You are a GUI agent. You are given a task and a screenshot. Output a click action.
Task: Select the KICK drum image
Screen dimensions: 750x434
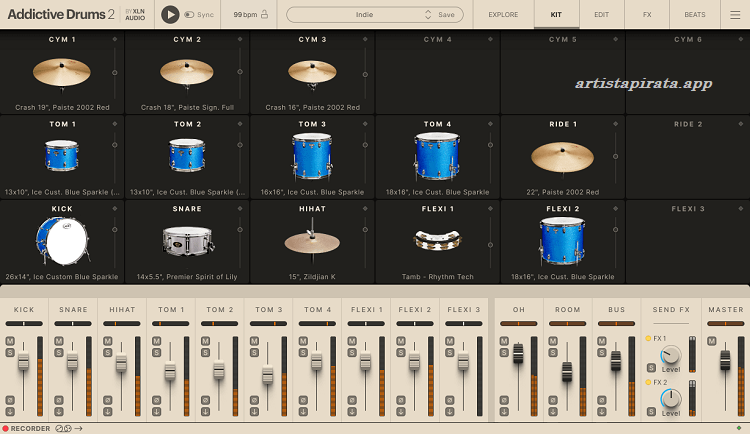(x=62, y=241)
